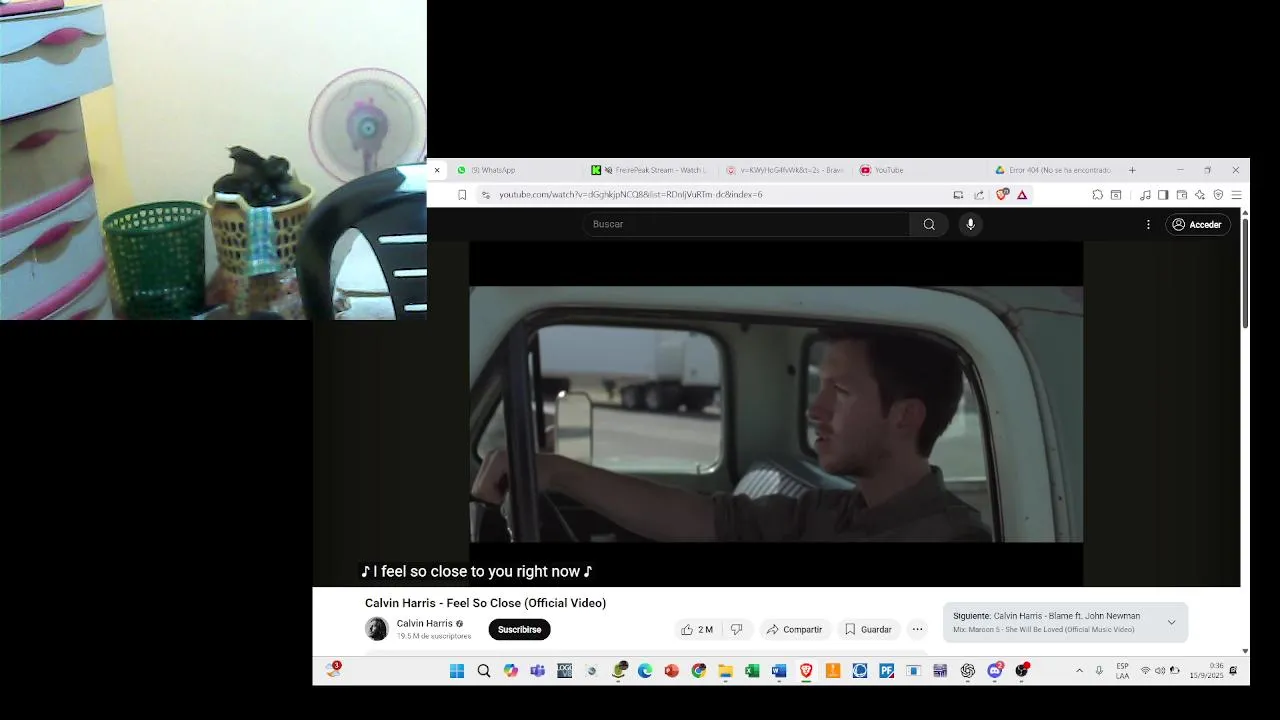Open the Calvin Harris channel name link
Viewport: 1280px width, 720px height.
[x=424, y=623]
